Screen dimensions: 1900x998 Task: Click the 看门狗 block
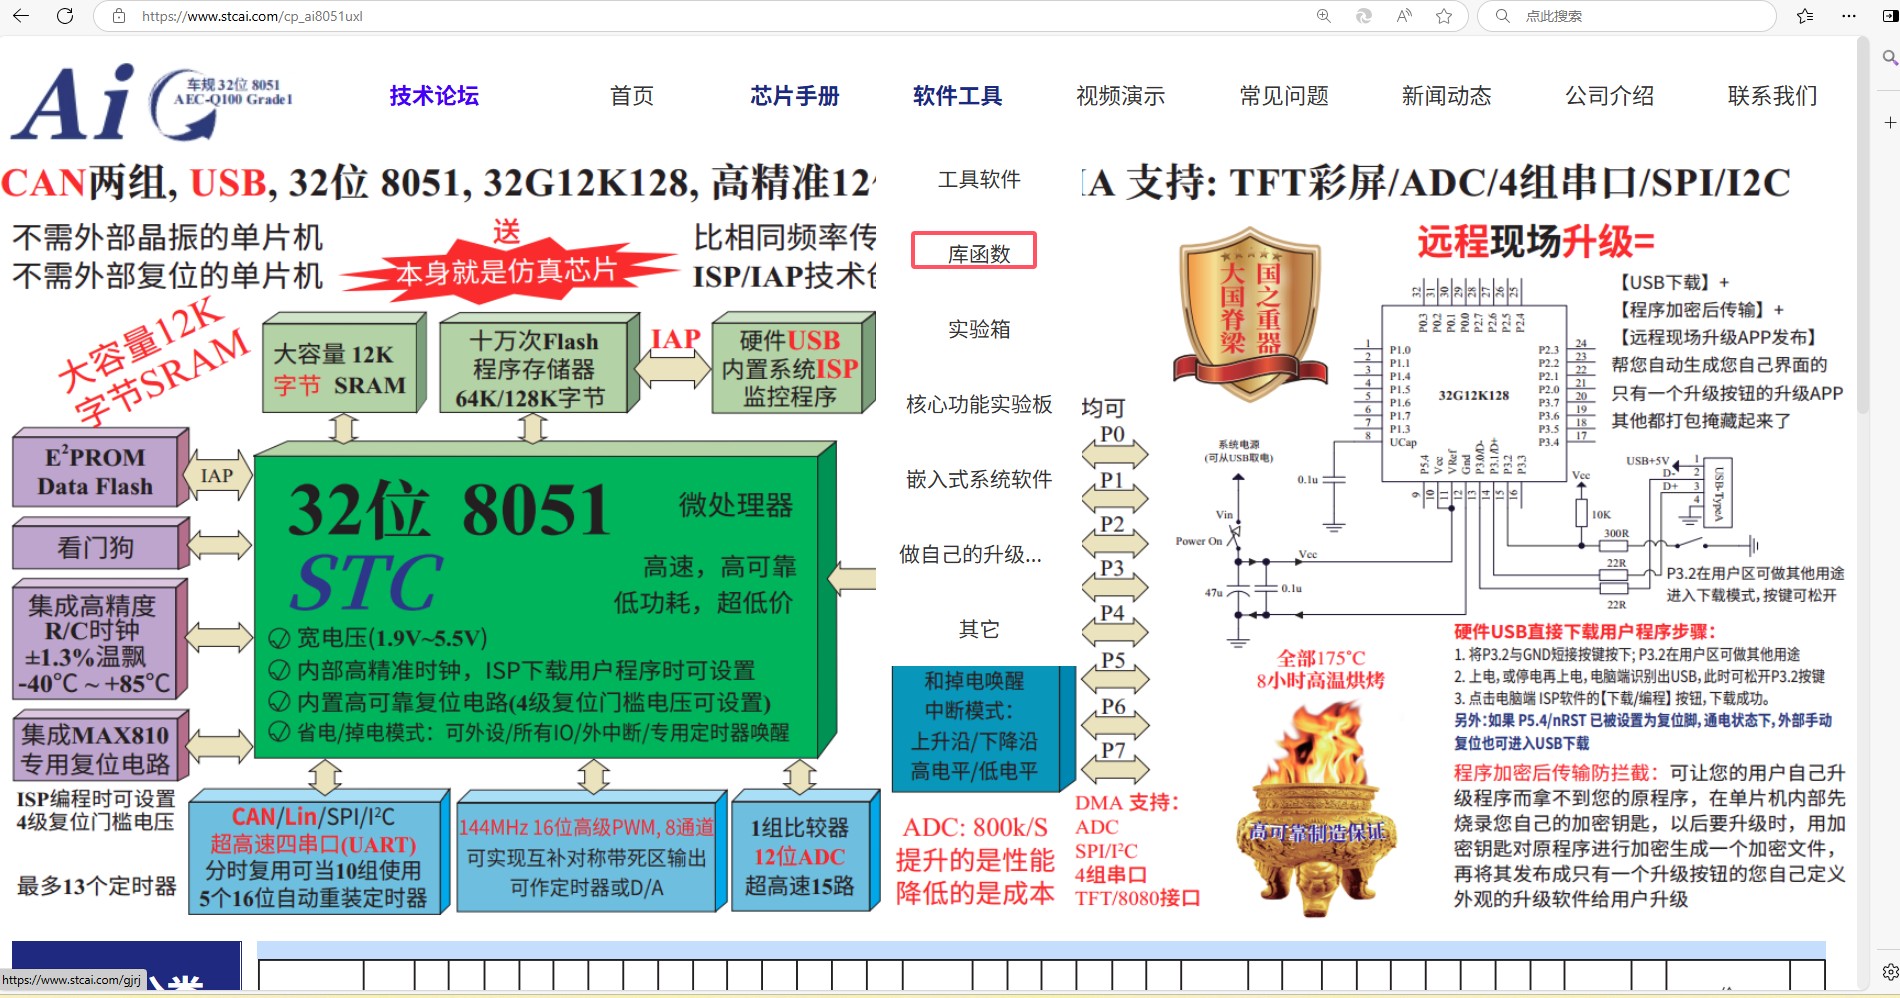point(98,546)
